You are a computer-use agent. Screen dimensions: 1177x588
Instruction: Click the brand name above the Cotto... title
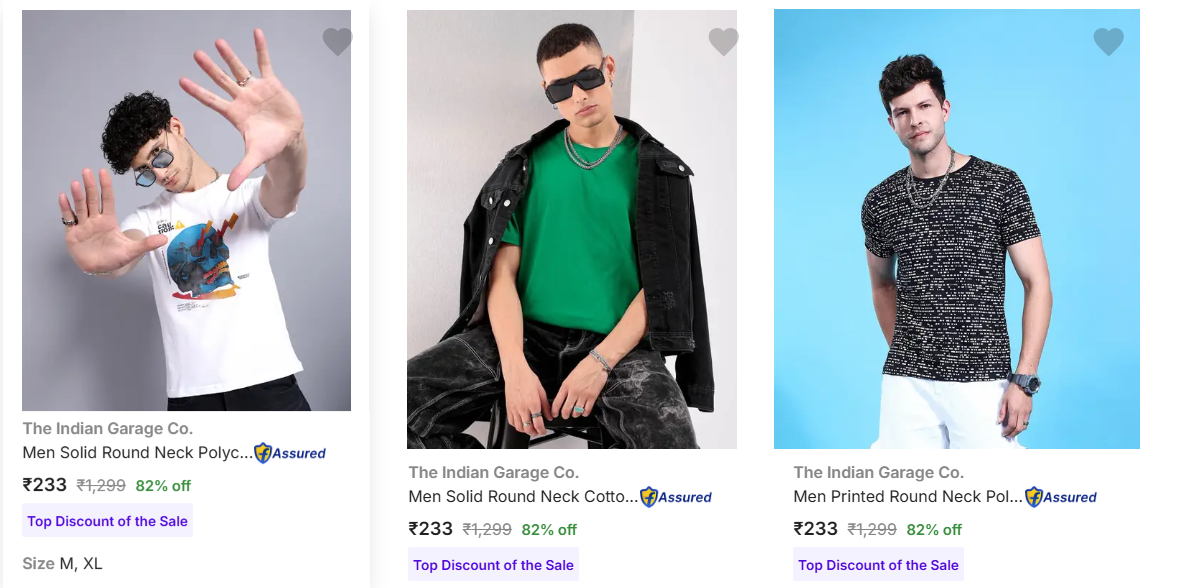pyautogui.click(x=493, y=473)
